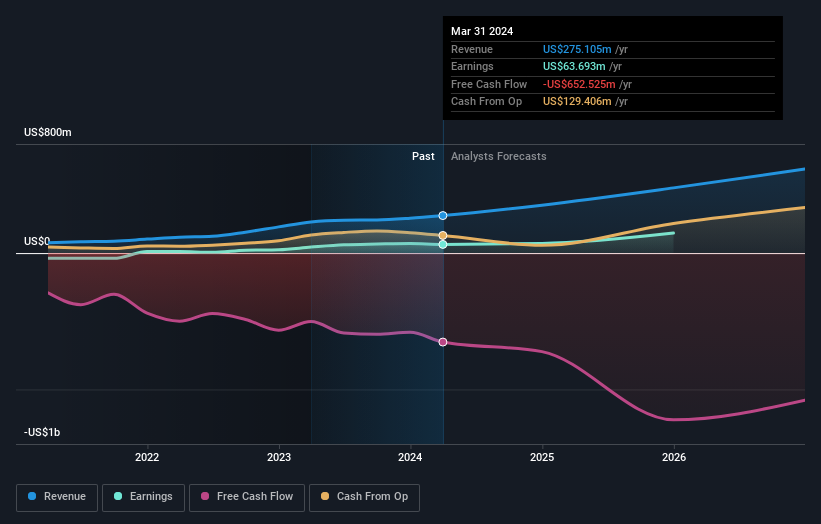The height and width of the screenshot is (524, 821).
Task: Click the -US$1b y-axis label
Action: tap(42, 432)
